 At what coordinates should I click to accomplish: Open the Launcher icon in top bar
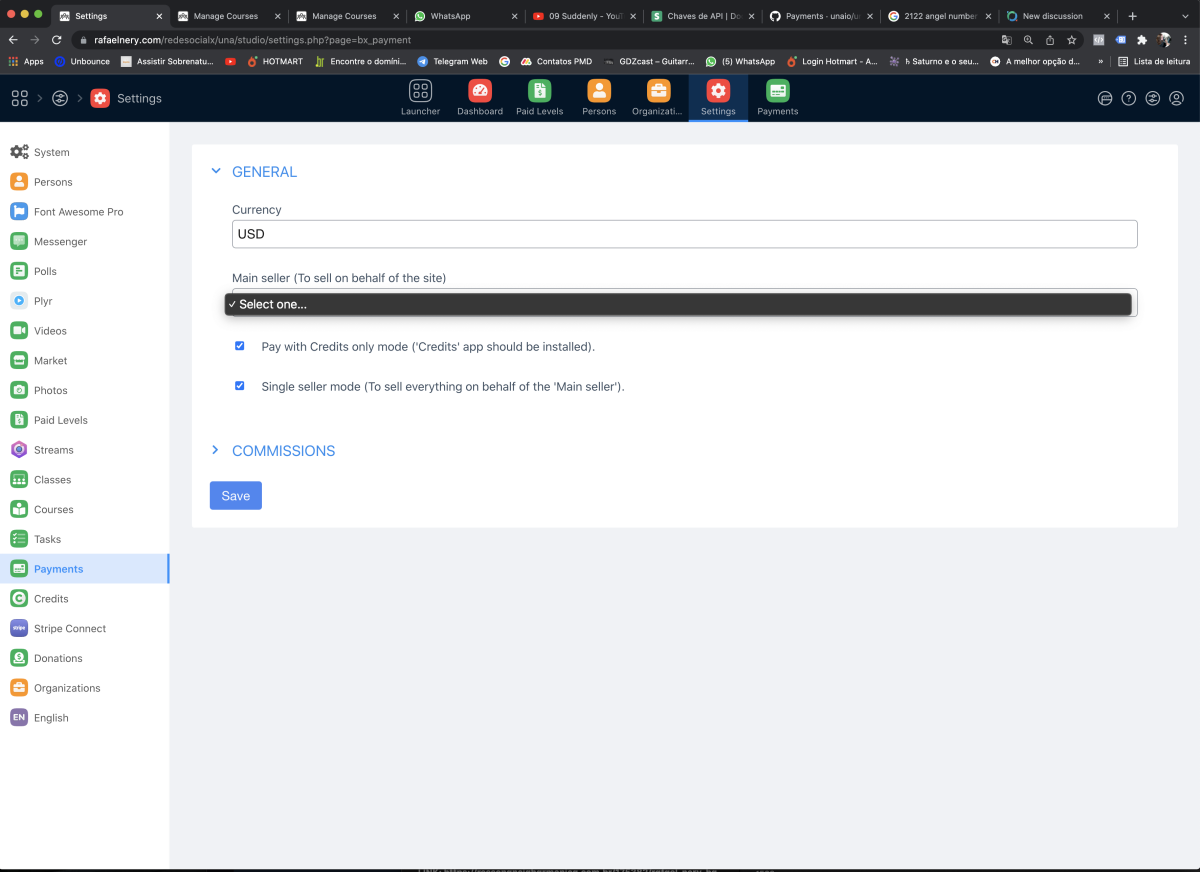tap(420, 92)
